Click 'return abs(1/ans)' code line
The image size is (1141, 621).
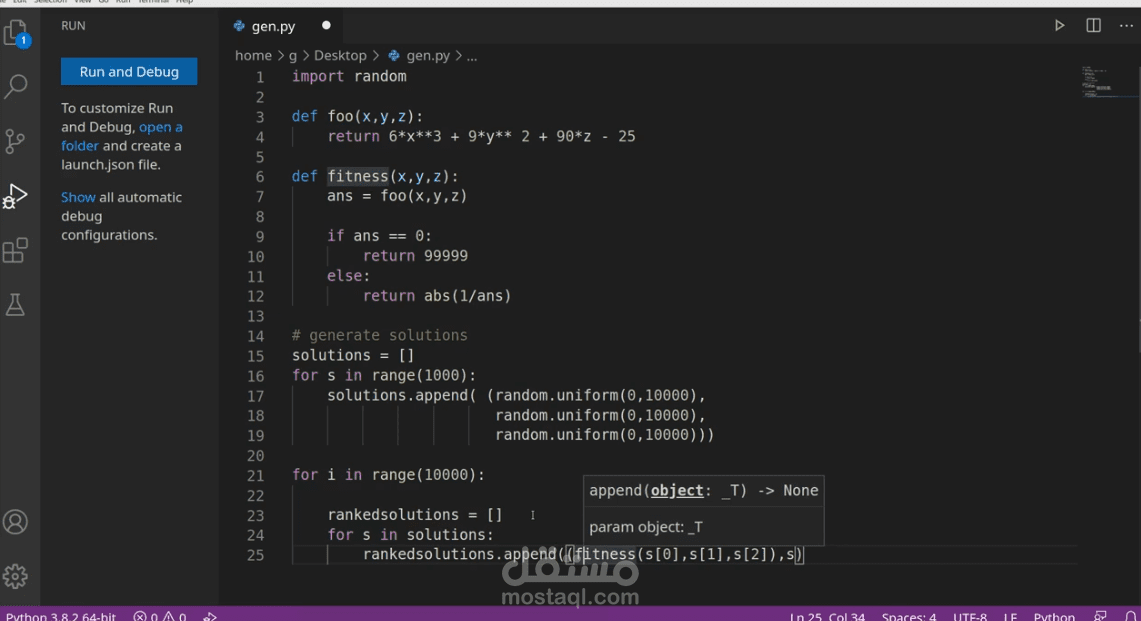[437, 296]
